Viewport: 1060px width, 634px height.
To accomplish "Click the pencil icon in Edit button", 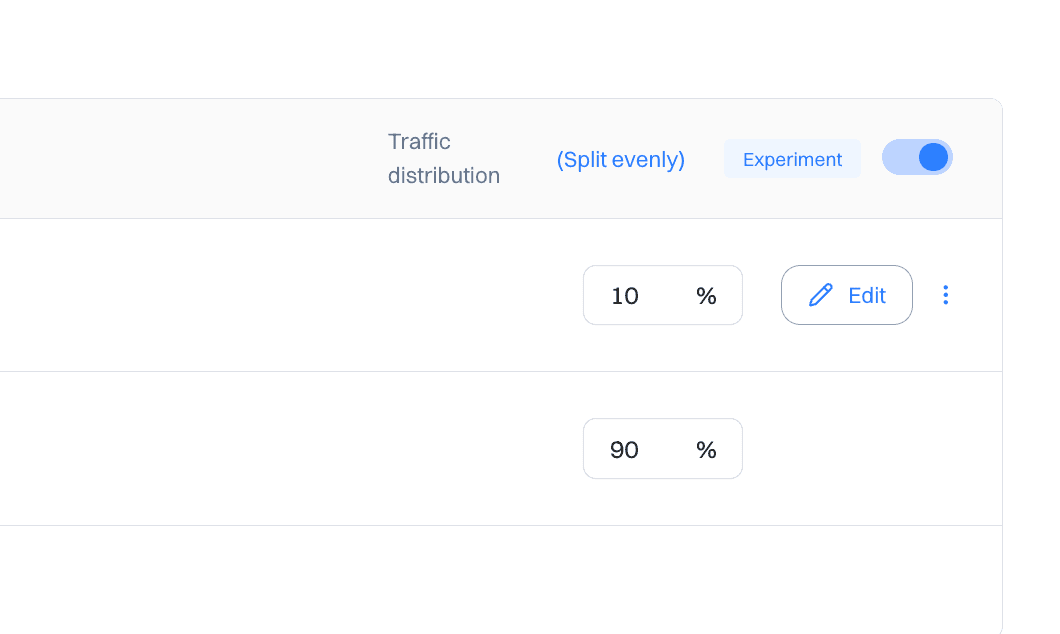I will point(821,295).
